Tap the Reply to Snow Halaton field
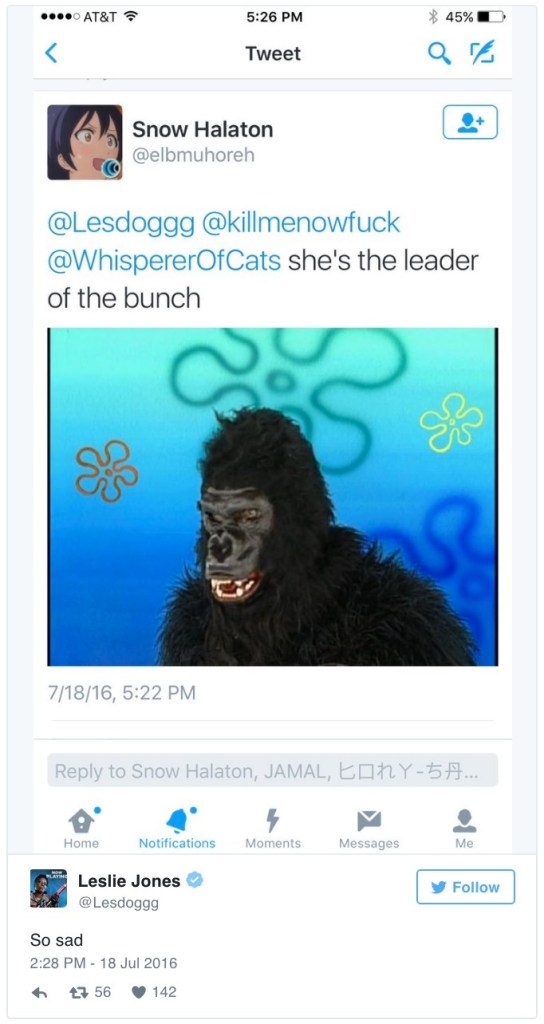544x1024 pixels. [x=273, y=771]
